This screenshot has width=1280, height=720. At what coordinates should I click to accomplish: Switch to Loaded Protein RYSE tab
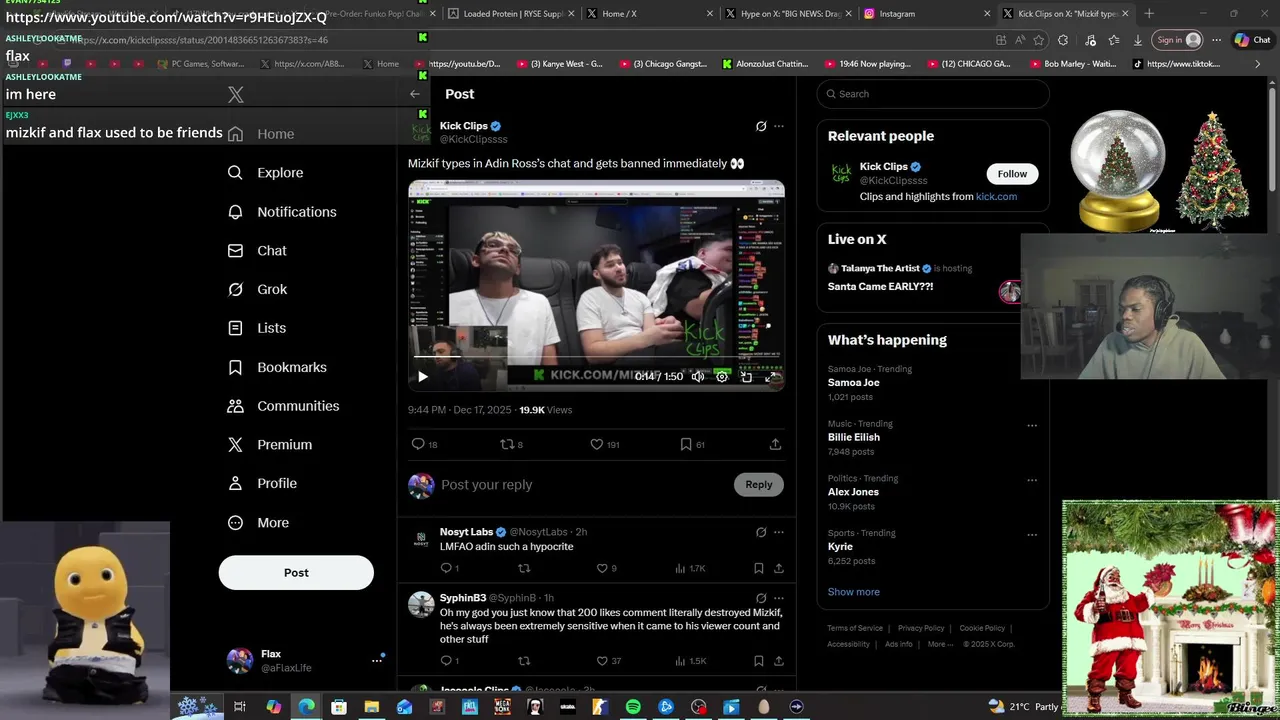click(x=510, y=14)
